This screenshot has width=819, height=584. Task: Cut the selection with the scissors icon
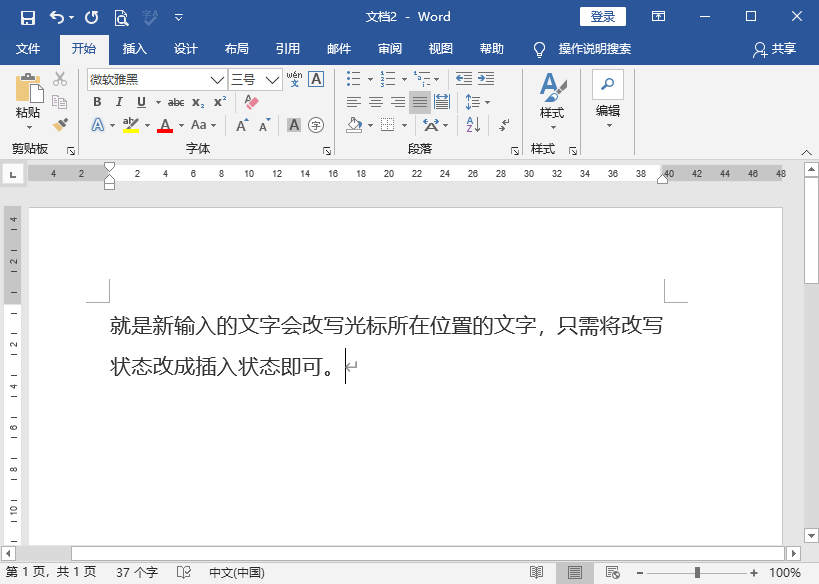[60, 79]
